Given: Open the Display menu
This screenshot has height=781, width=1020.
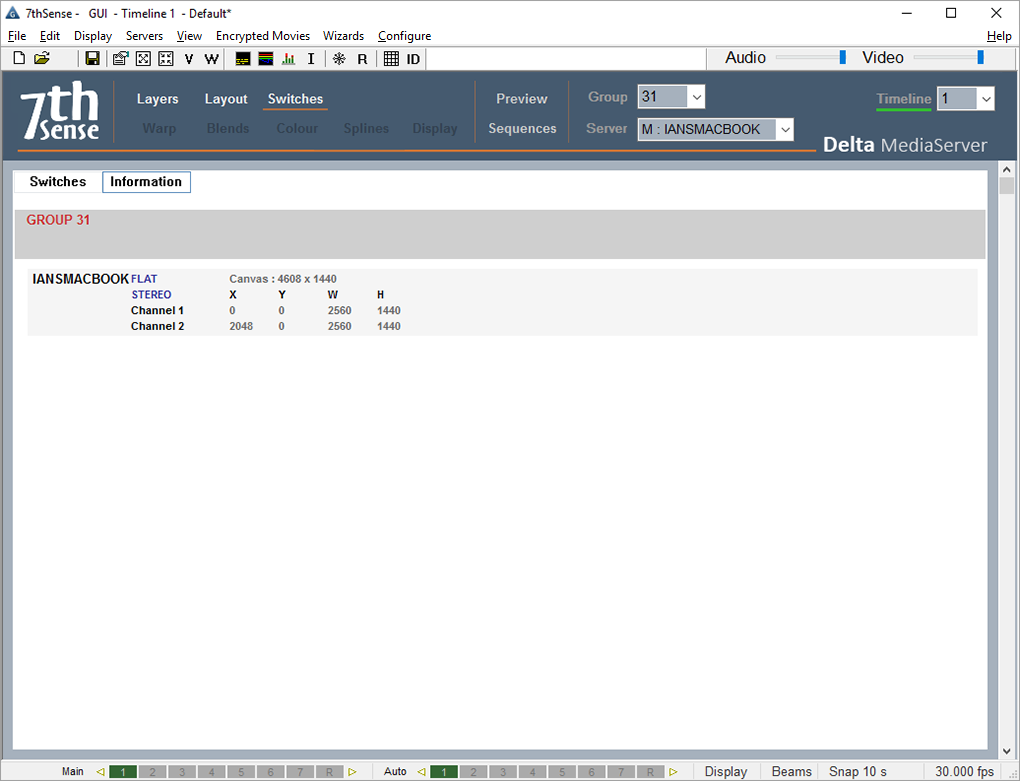Looking at the screenshot, I should point(93,36).
